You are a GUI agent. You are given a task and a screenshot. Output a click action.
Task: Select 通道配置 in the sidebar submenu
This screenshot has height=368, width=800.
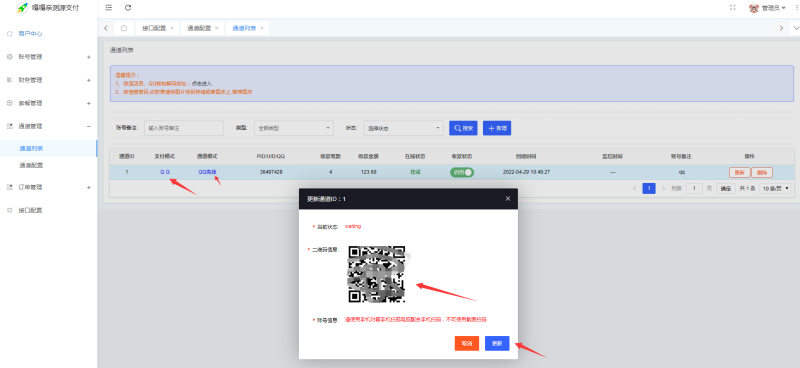coord(31,165)
